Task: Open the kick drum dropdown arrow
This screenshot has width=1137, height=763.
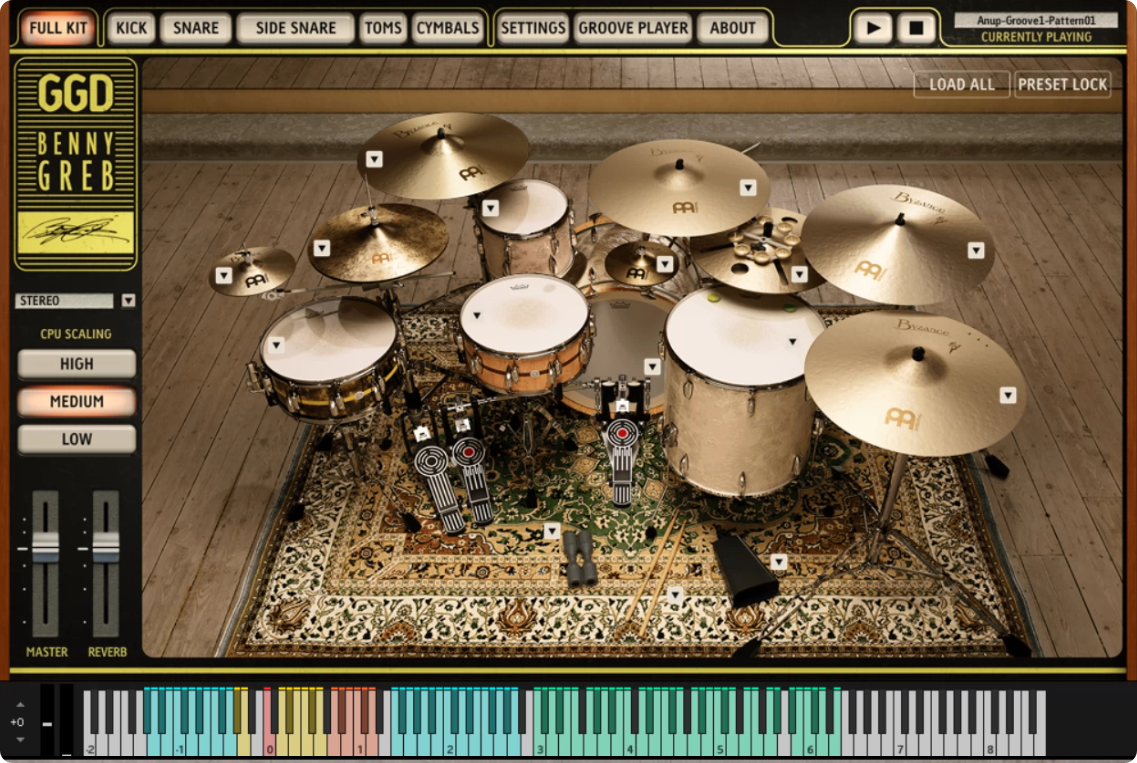Action: tap(653, 366)
